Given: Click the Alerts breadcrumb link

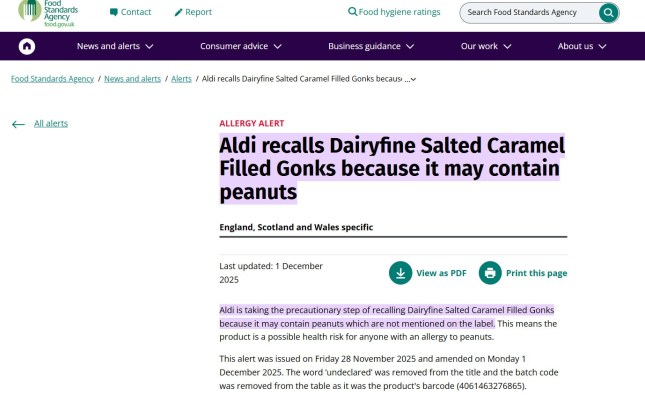Looking at the screenshot, I should (181, 78).
